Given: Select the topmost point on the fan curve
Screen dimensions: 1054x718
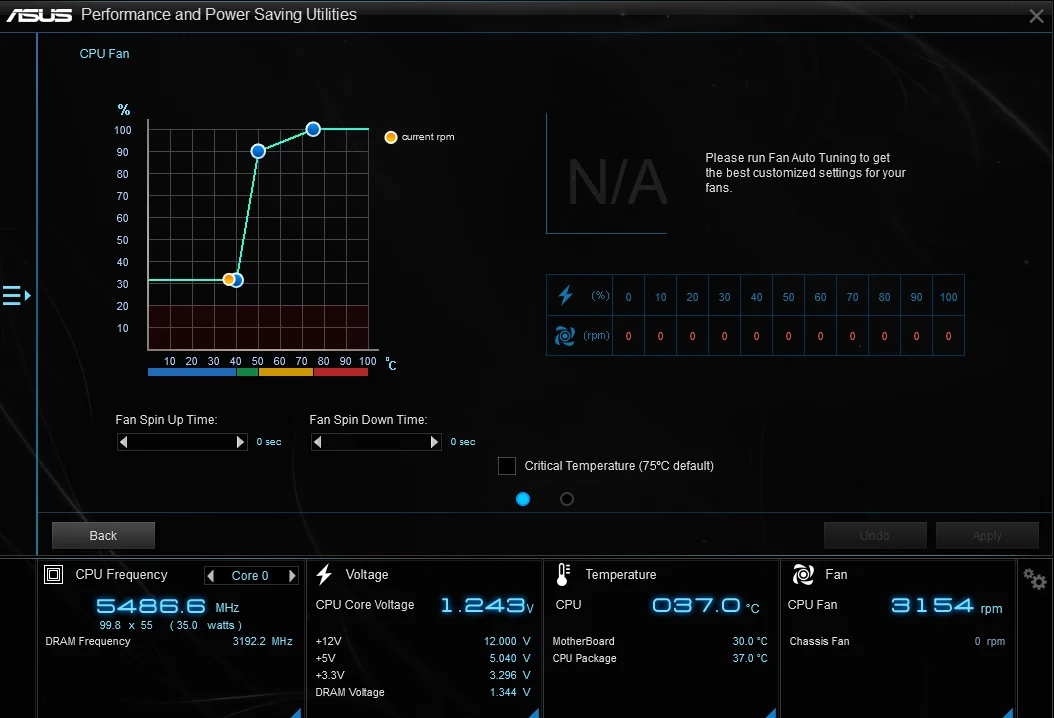Looking at the screenshot, I should [x=313, y=129].
